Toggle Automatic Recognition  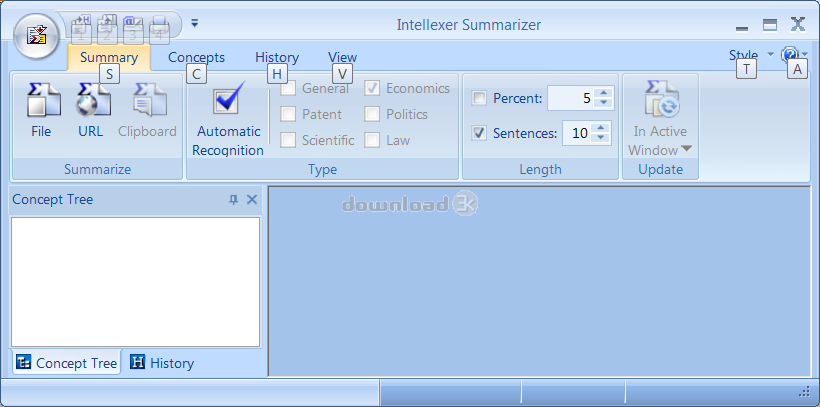228,119
